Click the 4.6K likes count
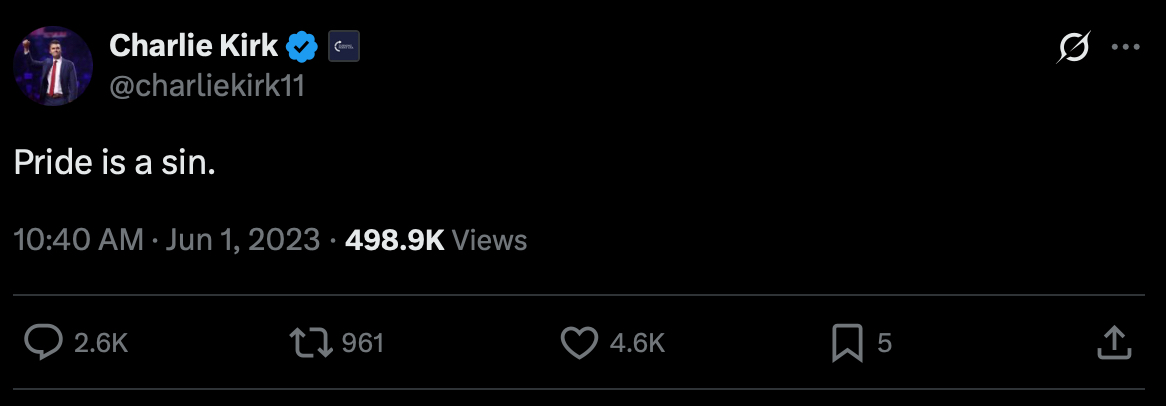Image resolution: width=1166 pixels, height=406 pixels. click(x=637, y=343)
